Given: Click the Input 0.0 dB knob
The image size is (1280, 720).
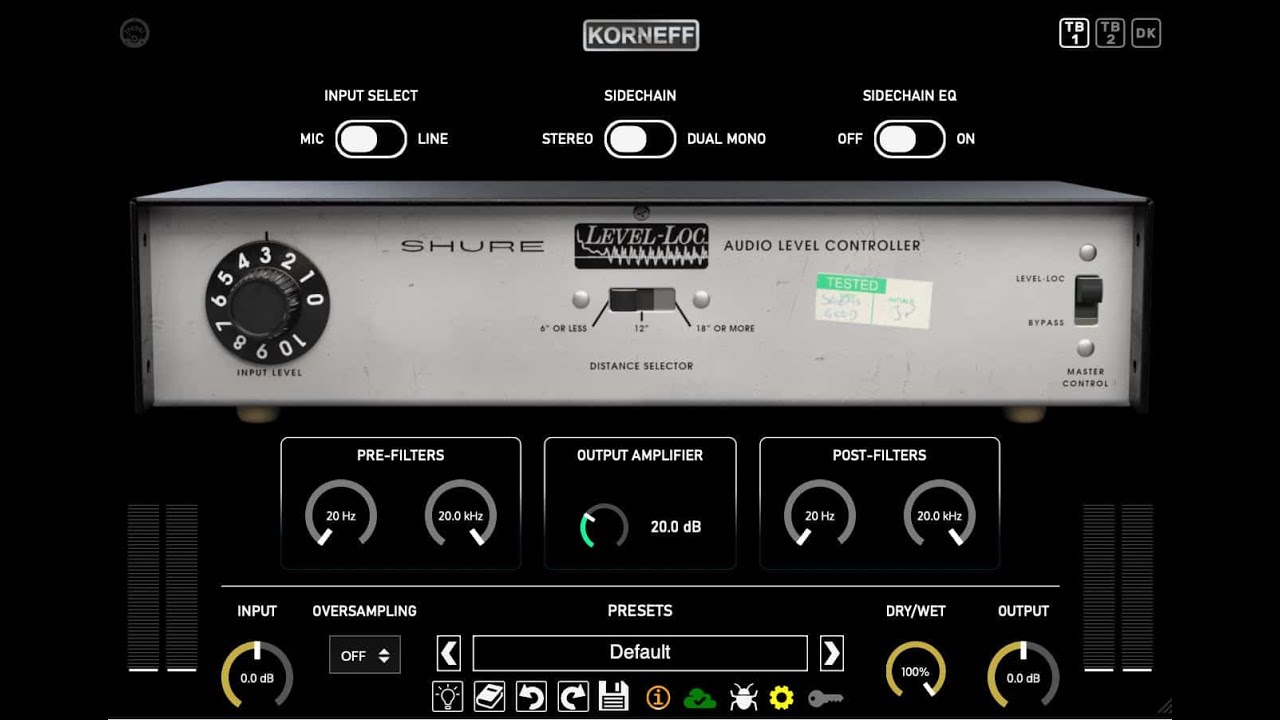Looking at the screenshot, I should pyautogui.click(x=257, y=676).
